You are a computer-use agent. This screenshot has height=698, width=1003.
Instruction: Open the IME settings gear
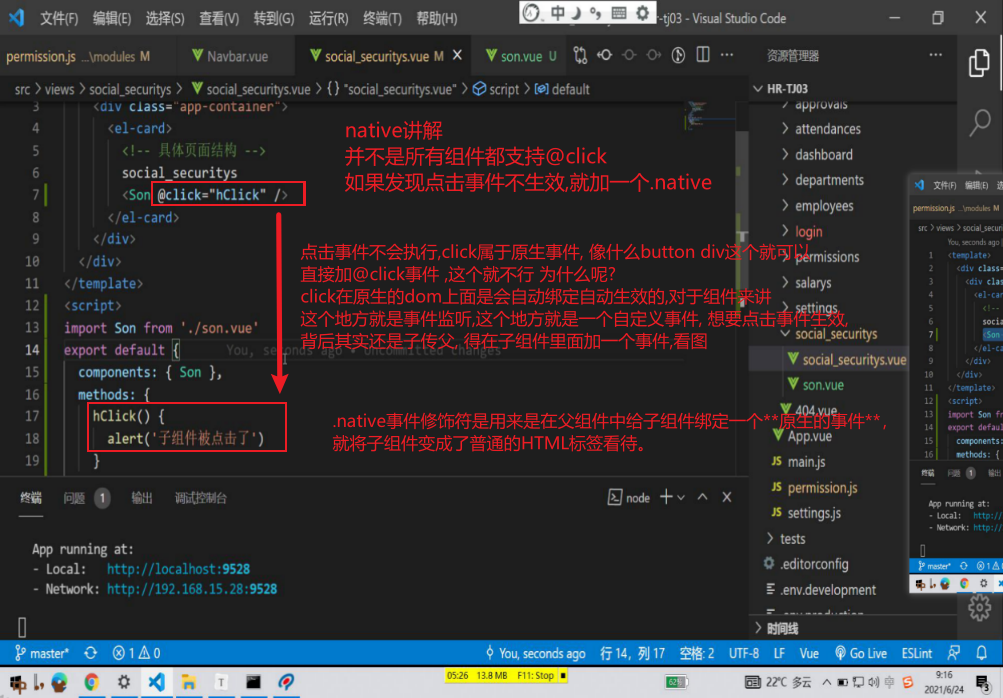click(642, 13)
